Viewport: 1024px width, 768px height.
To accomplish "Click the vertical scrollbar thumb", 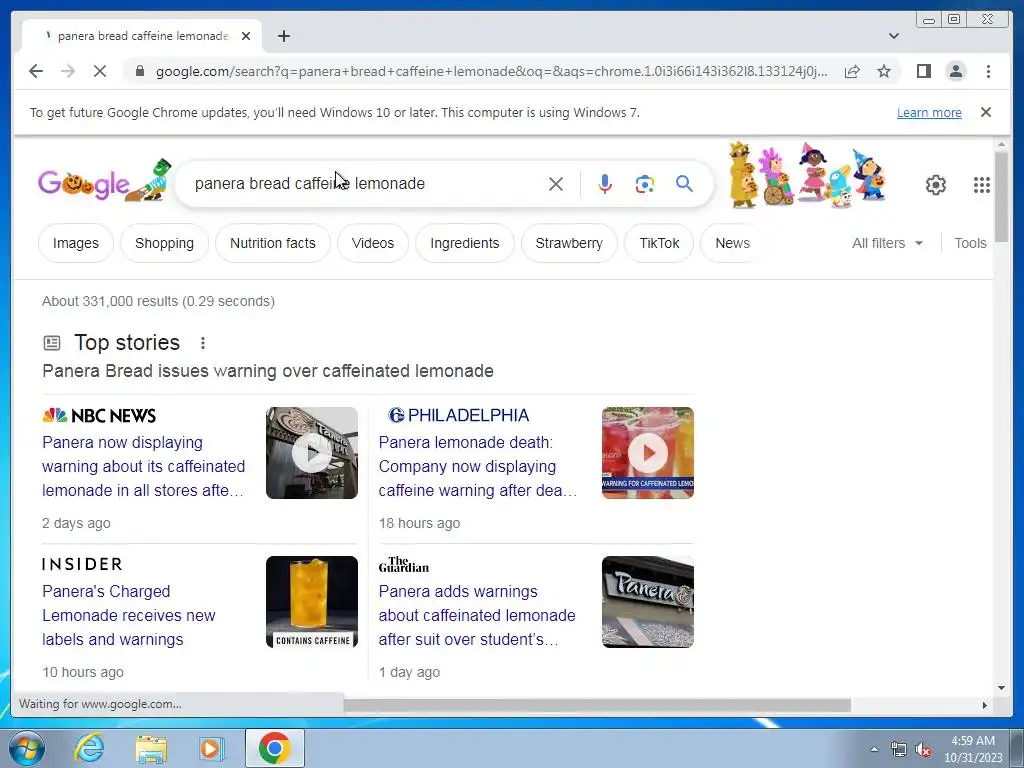I will pos(1002,196).
